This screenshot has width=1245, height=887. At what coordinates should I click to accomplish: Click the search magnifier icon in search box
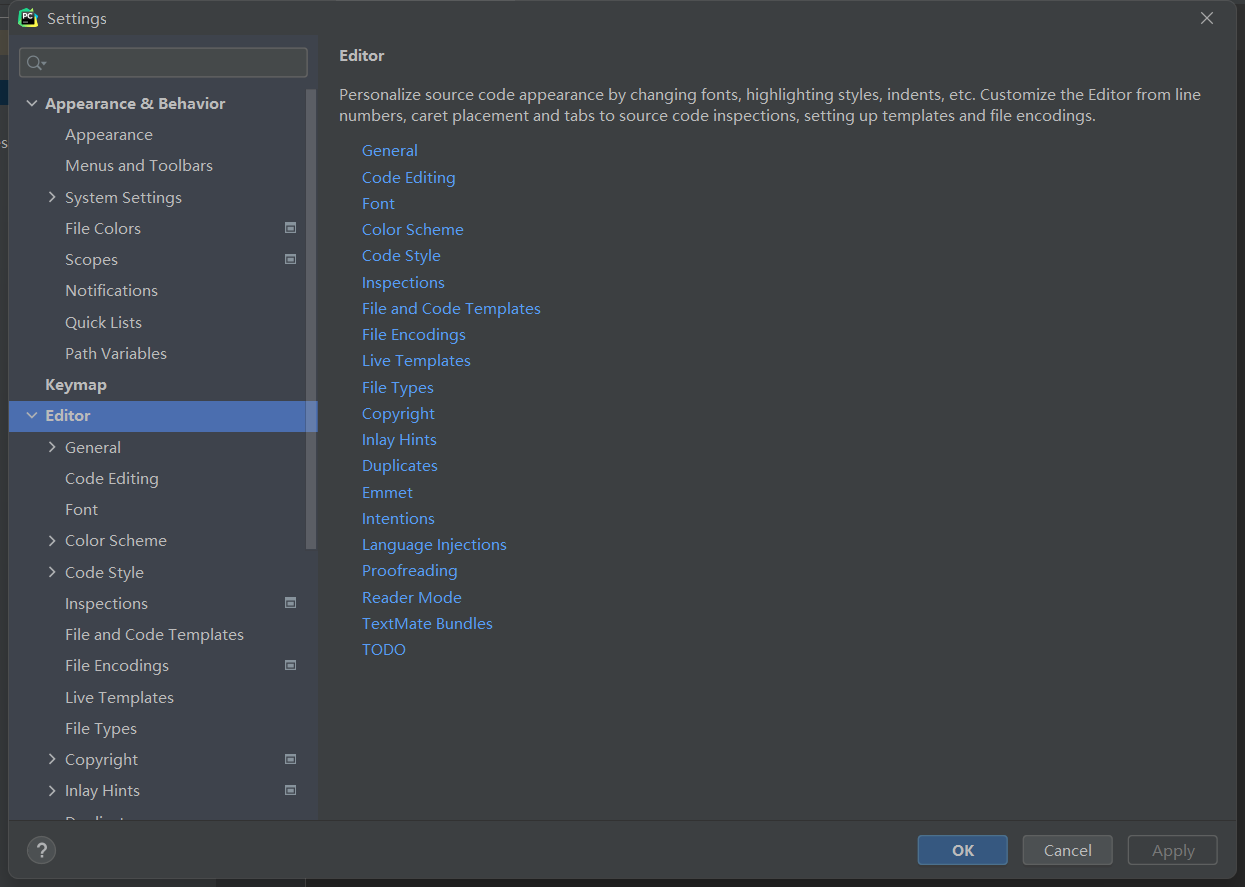point(36,63)
